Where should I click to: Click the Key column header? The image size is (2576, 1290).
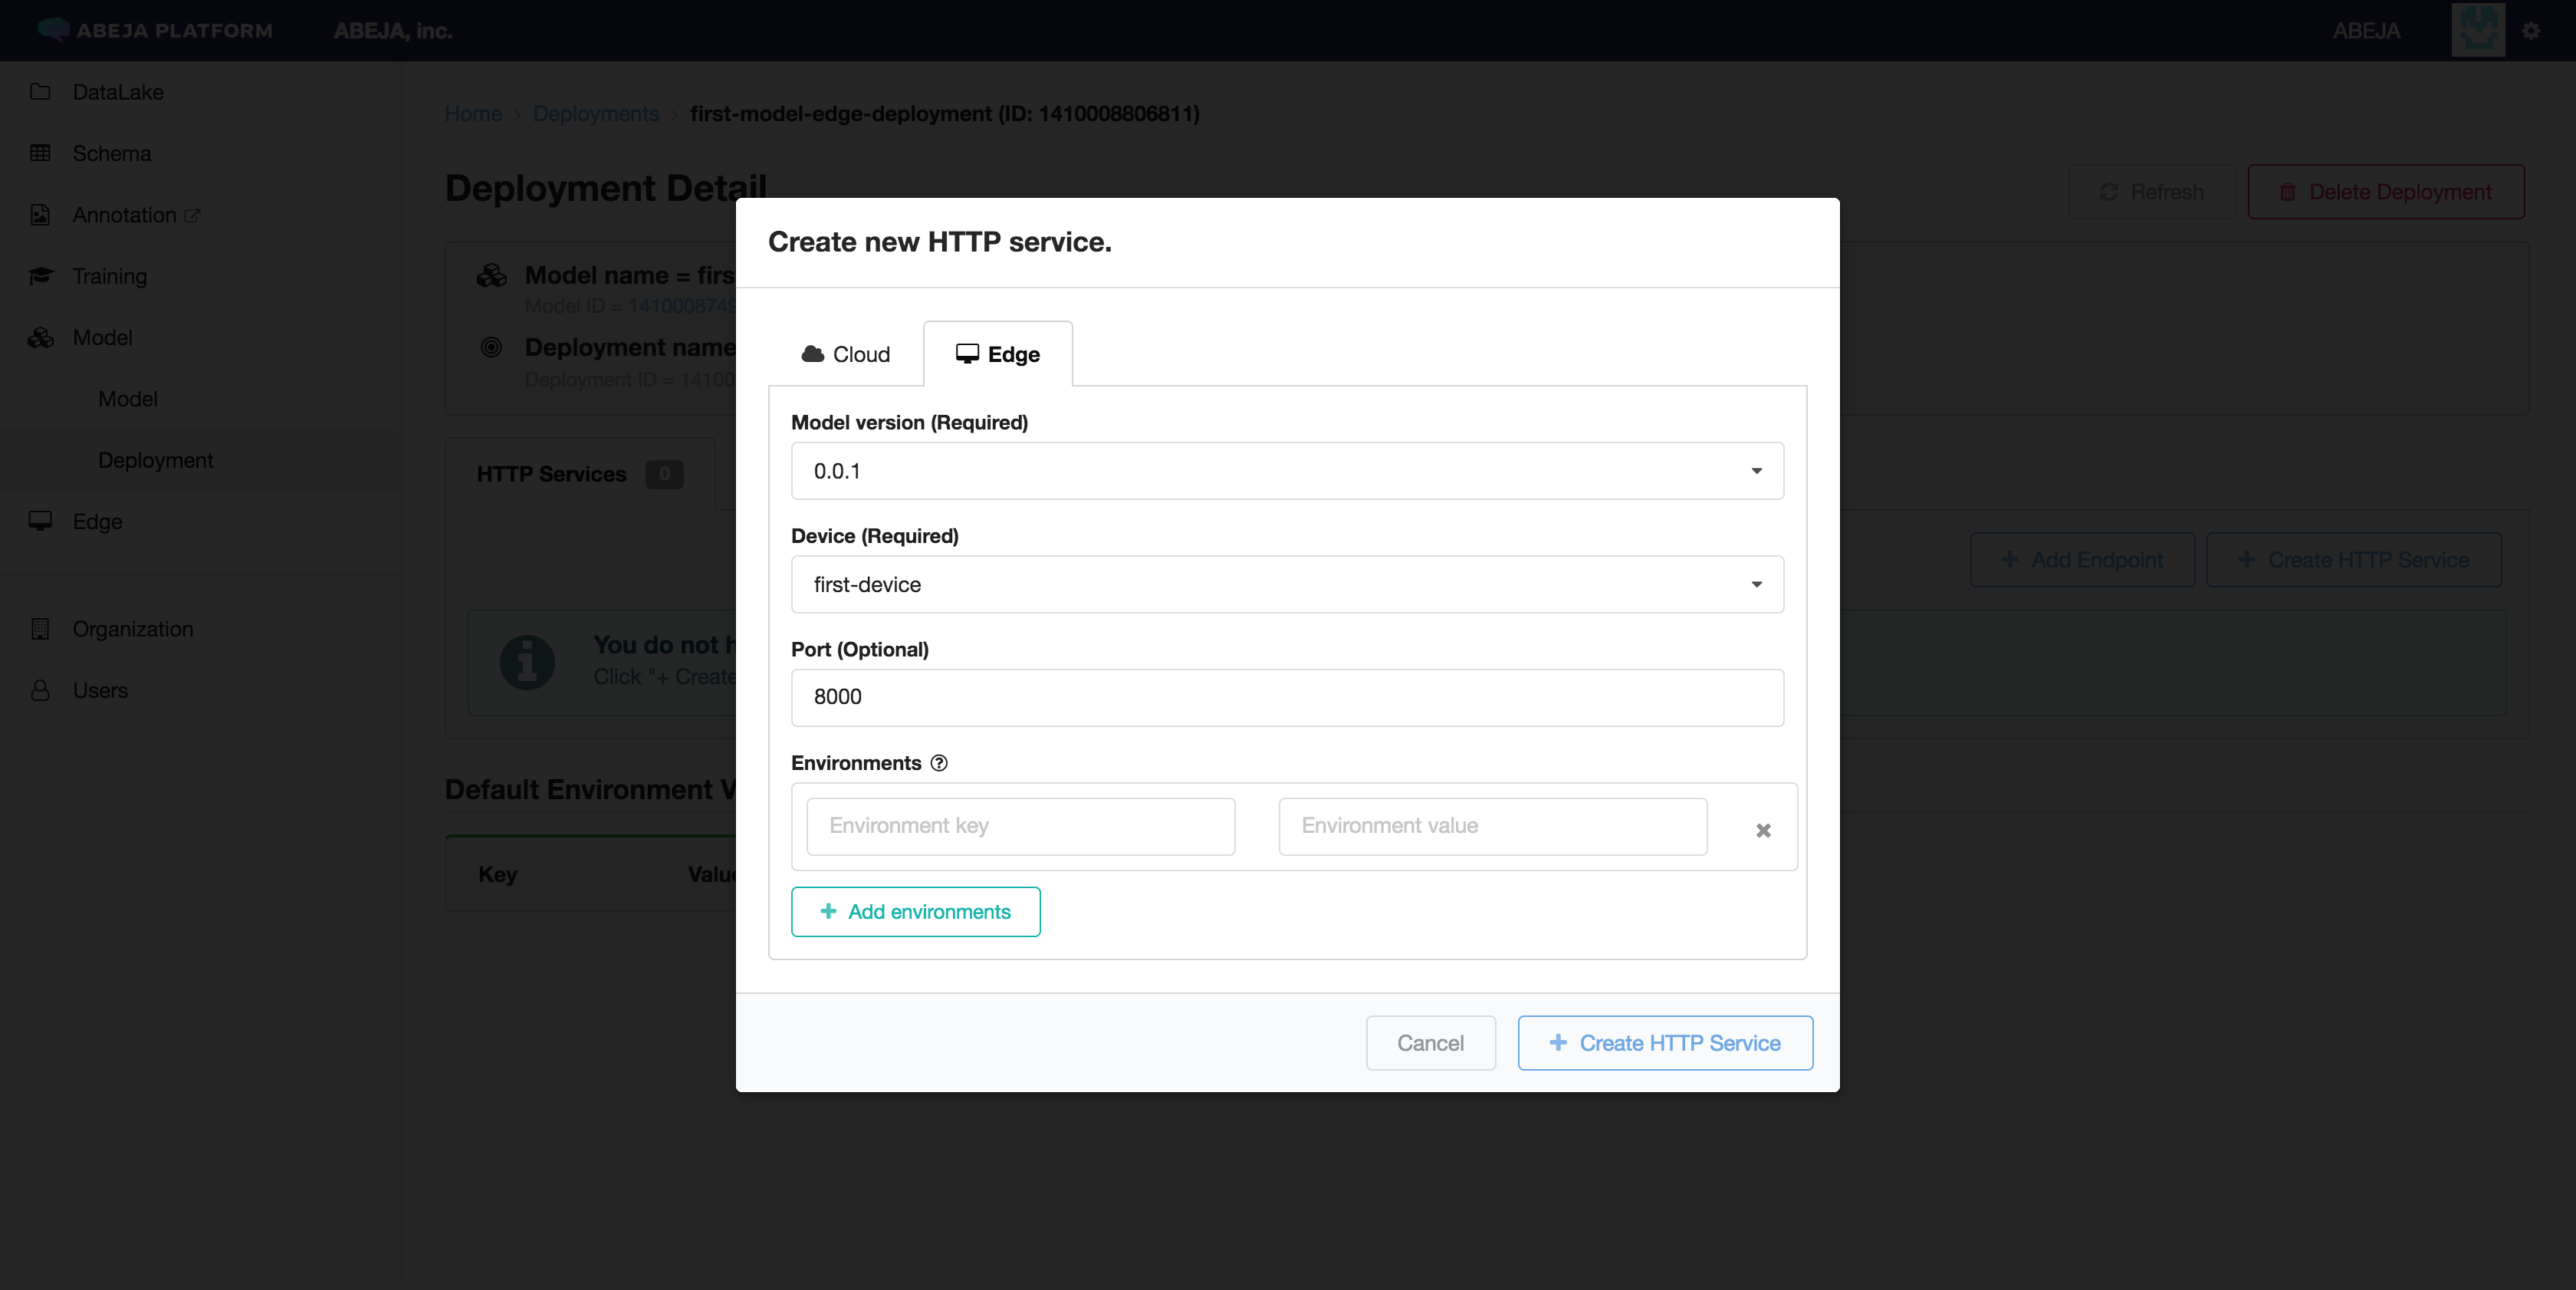(x=497, y=874)
